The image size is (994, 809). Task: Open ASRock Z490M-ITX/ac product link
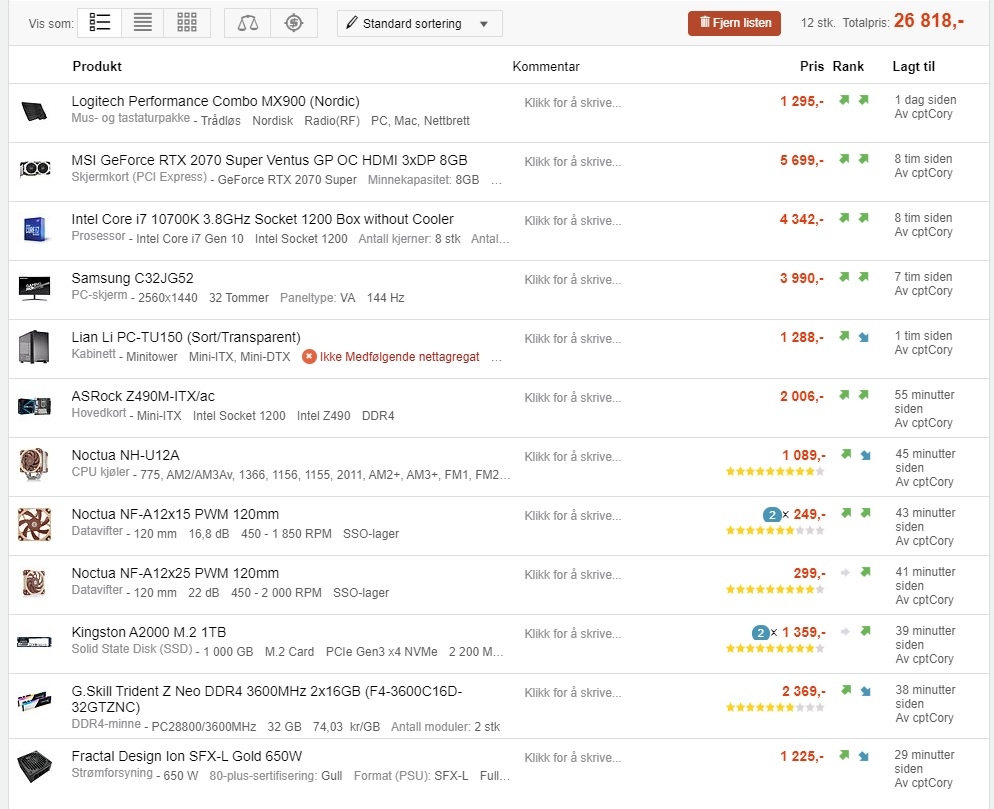(143, 396)
